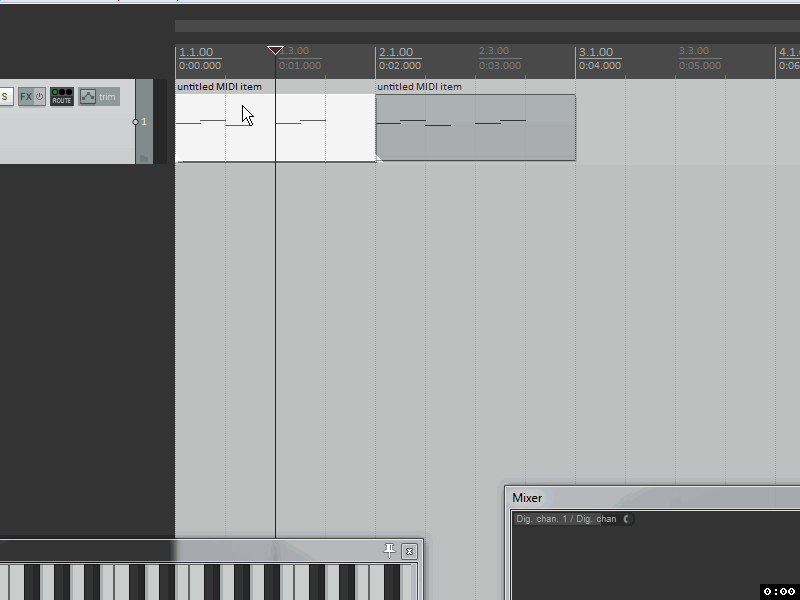The height and width of the screenshot is (600, 800).
Task: Select the first untitled MIDI item
Action: [x=276, y=128]
